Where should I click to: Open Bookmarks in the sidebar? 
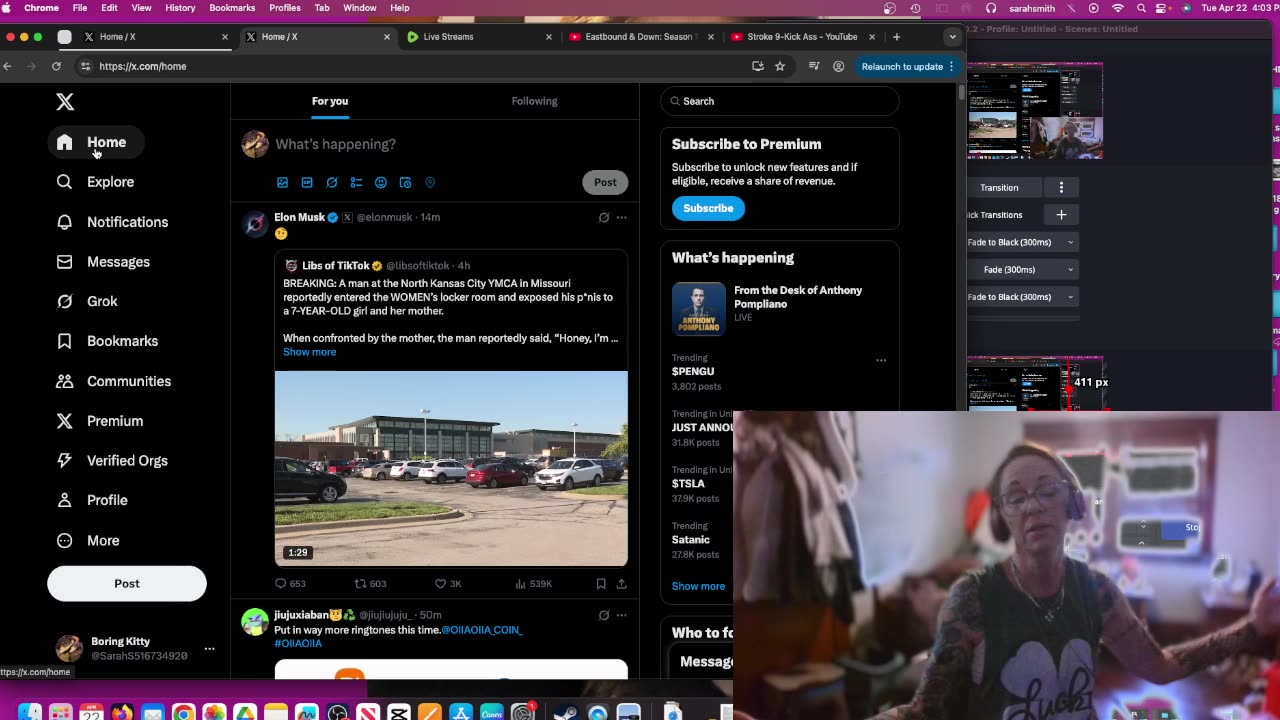coord(108,341)
